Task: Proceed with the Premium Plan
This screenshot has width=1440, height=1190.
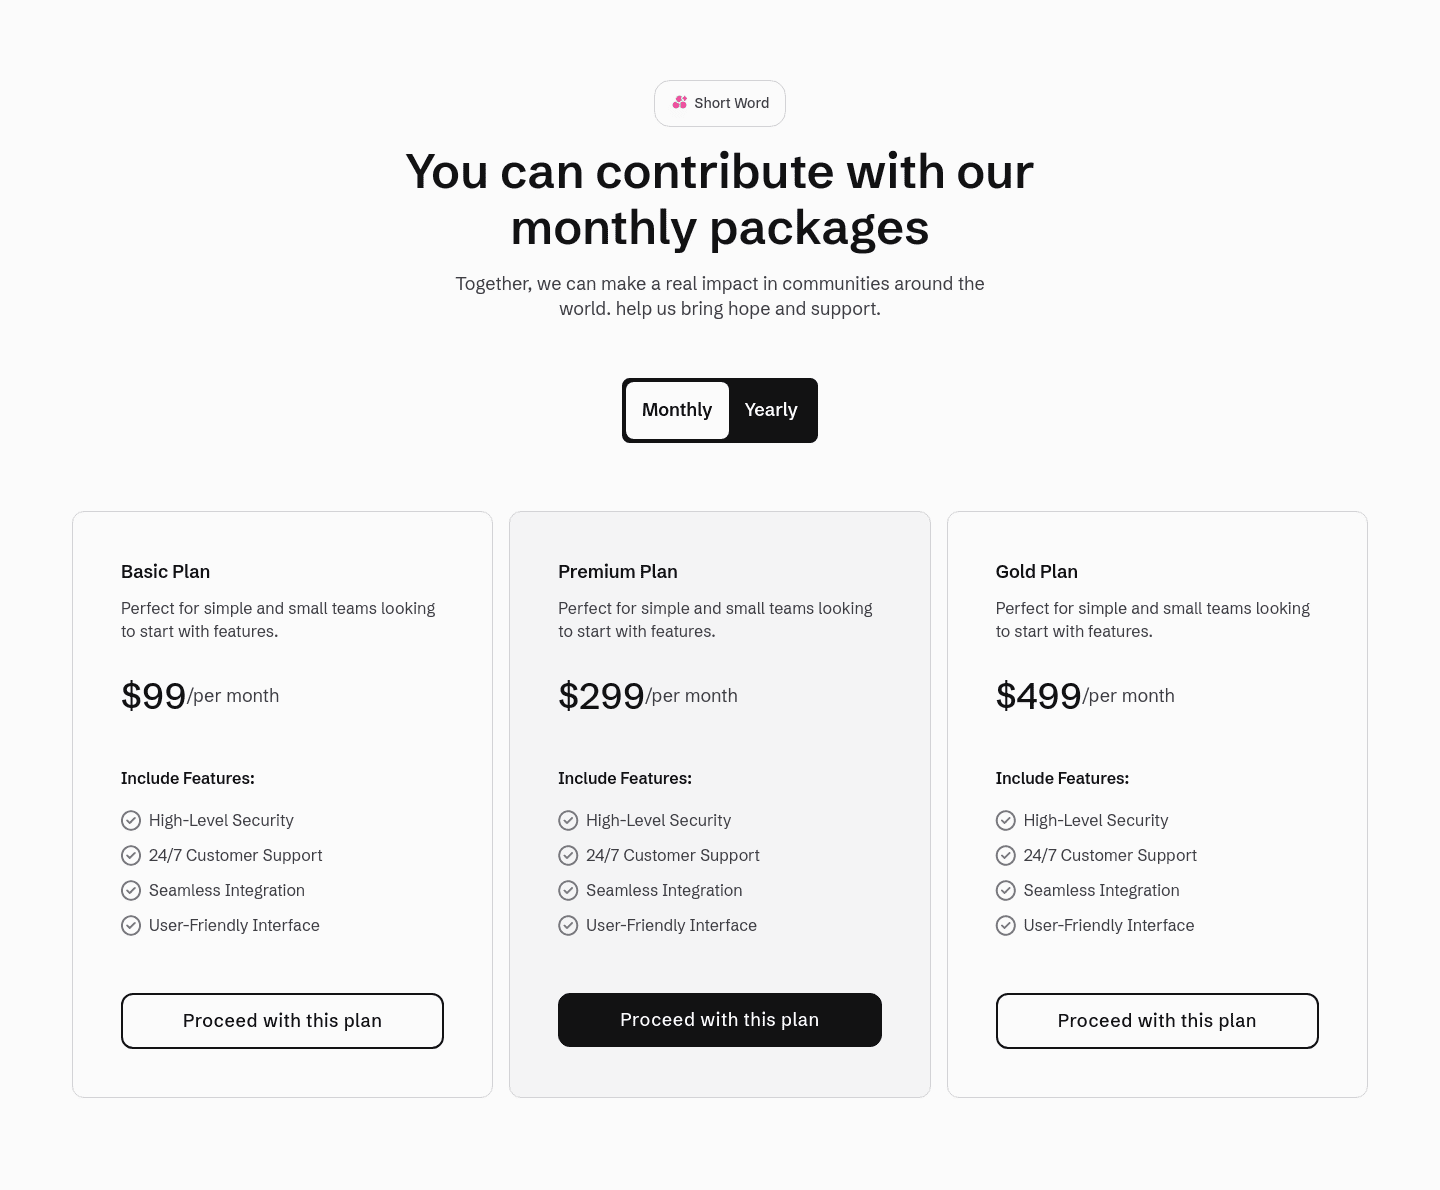Action: (x=719, y=1020)
